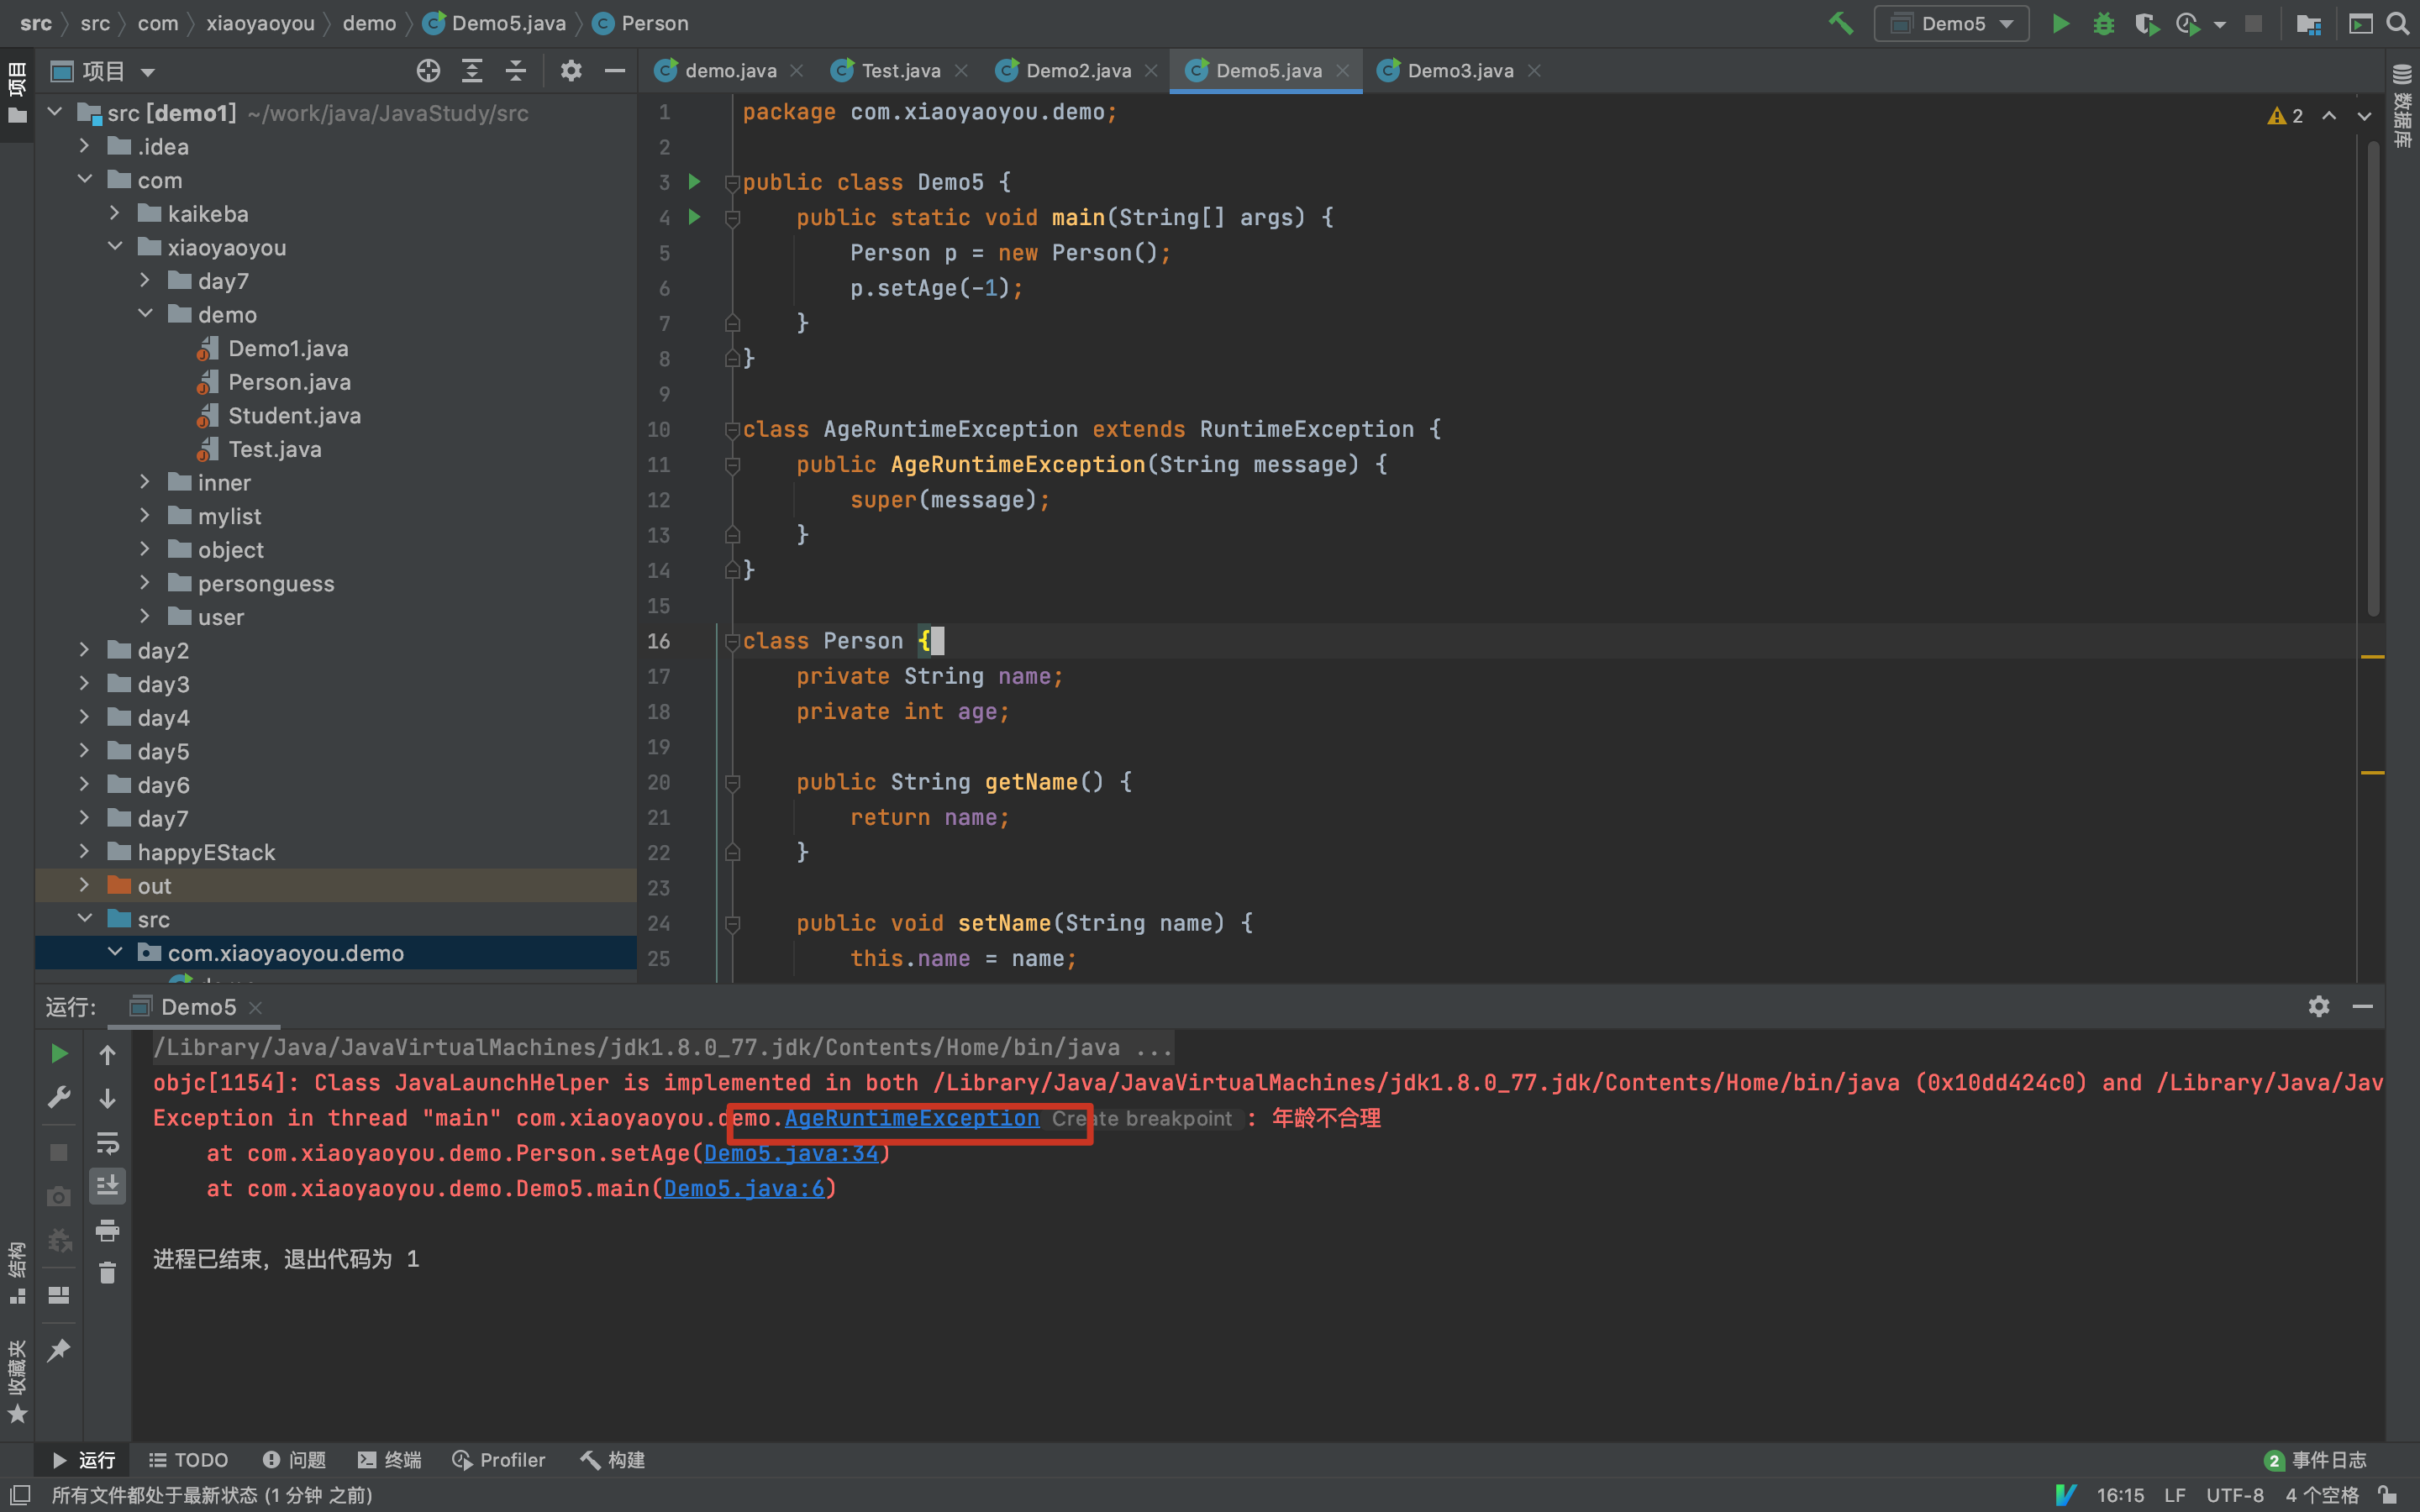Image resolution: width=2420 pixels, height=1512 pixels.
Task: Open the 构建 build tool window
Action: tap(612, 1460)
